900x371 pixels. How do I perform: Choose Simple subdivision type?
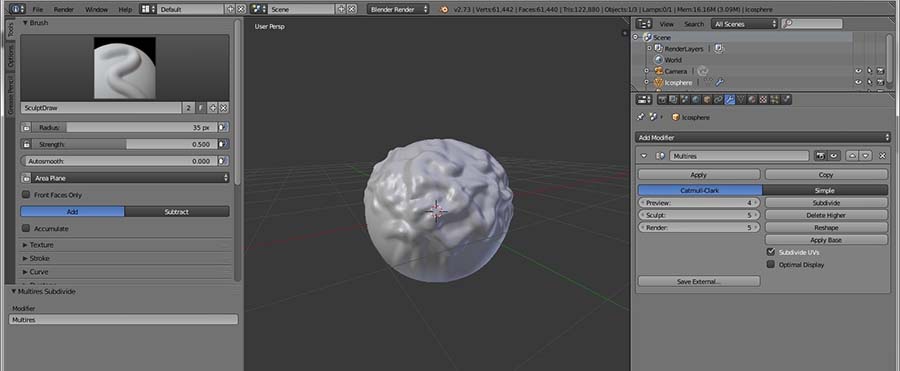click(x=825, y=190)
